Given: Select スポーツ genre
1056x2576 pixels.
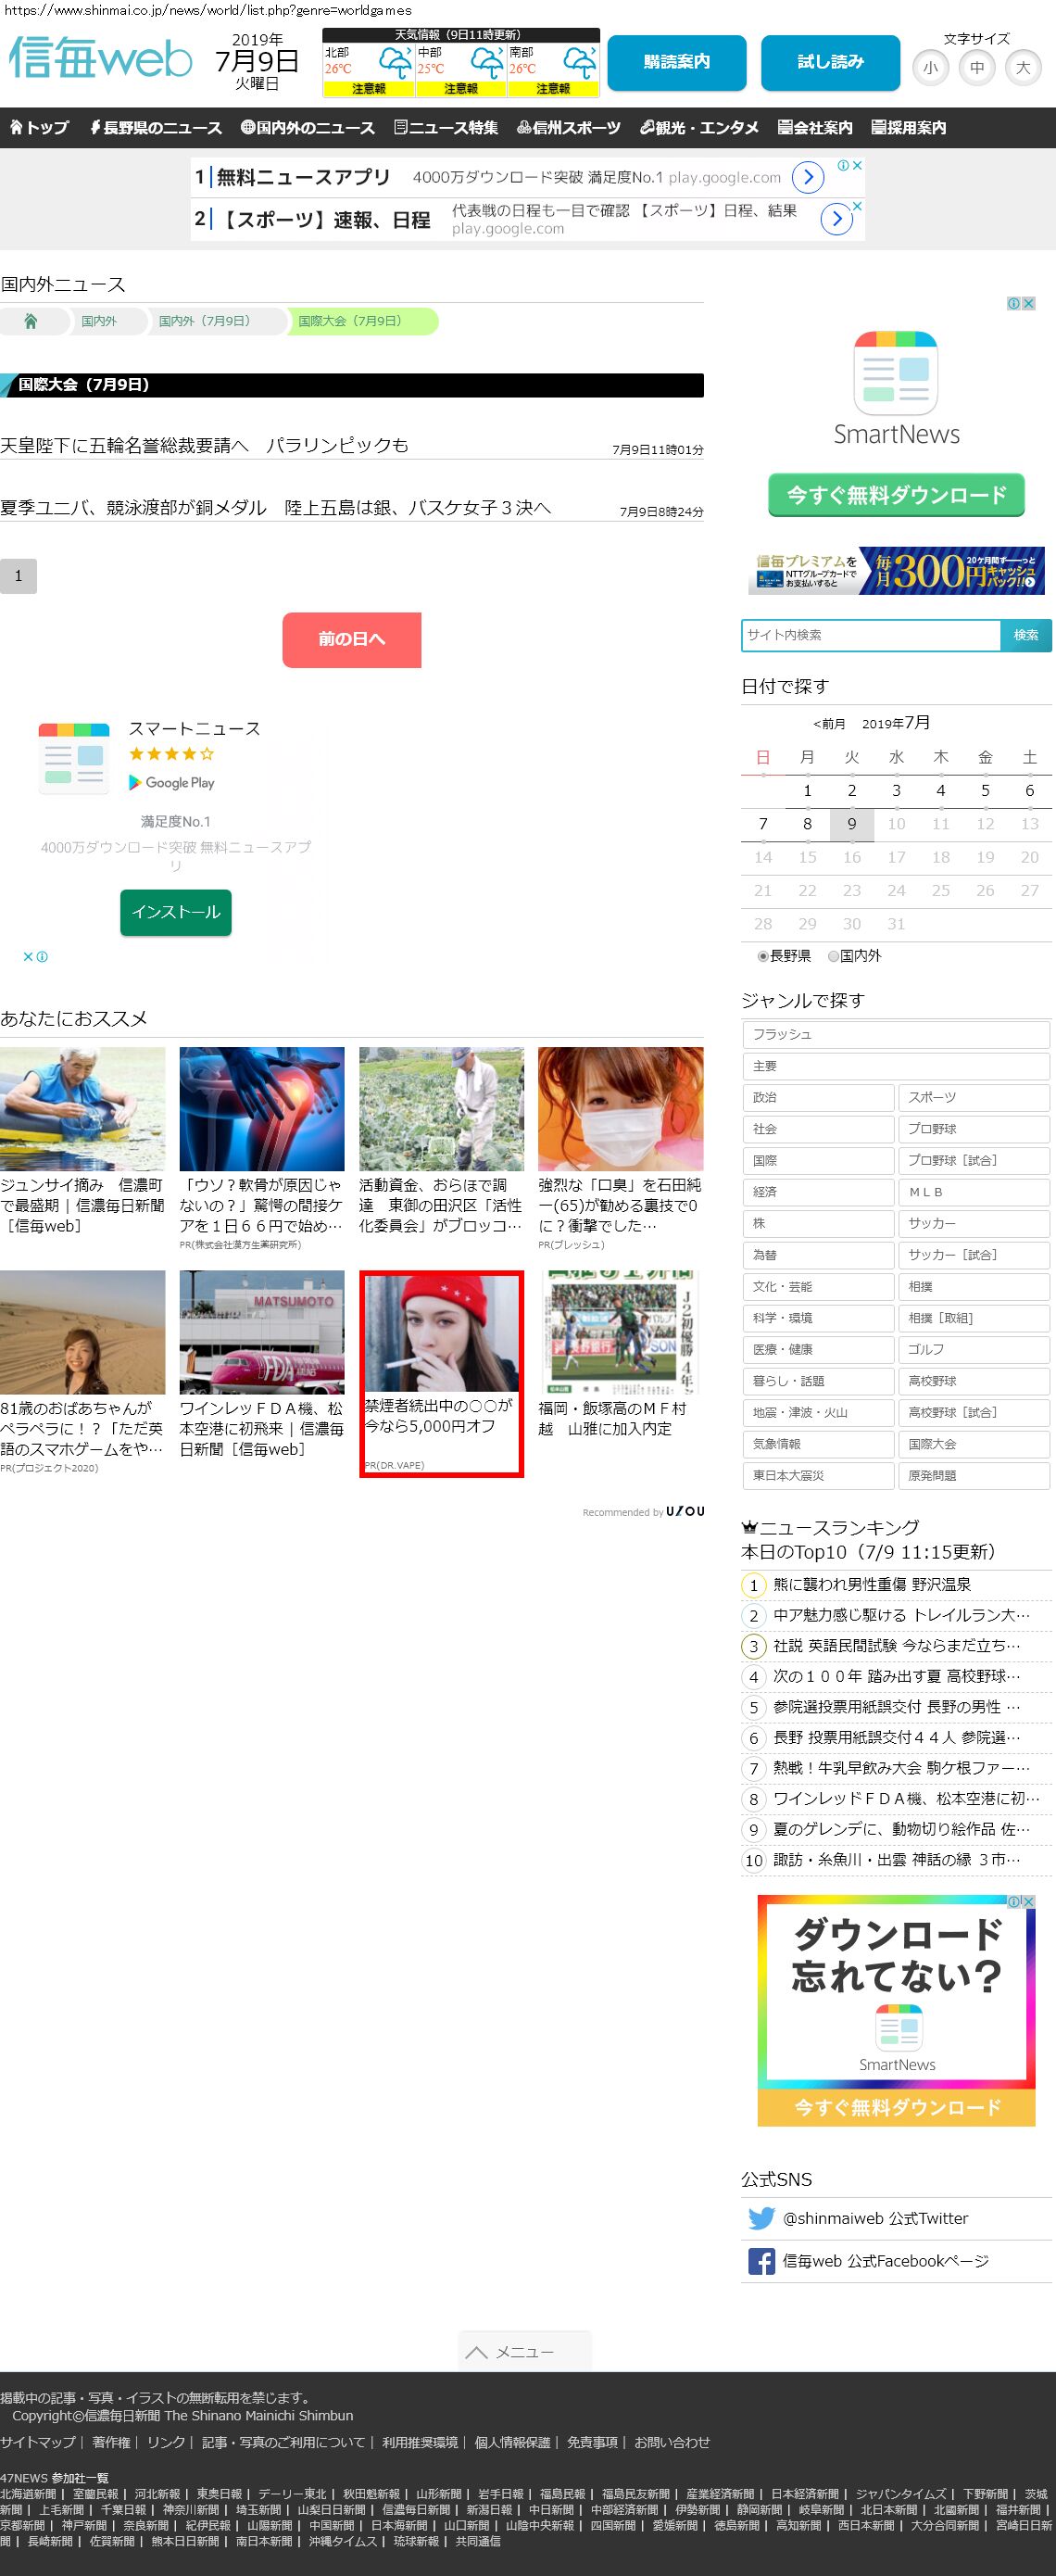Looking at the screenshot, I should point(974,1098).
